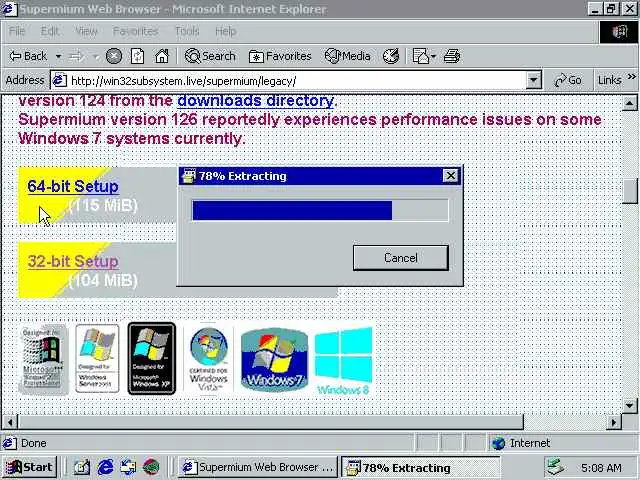Click the IE icon in window title bar

coord(9,9)
